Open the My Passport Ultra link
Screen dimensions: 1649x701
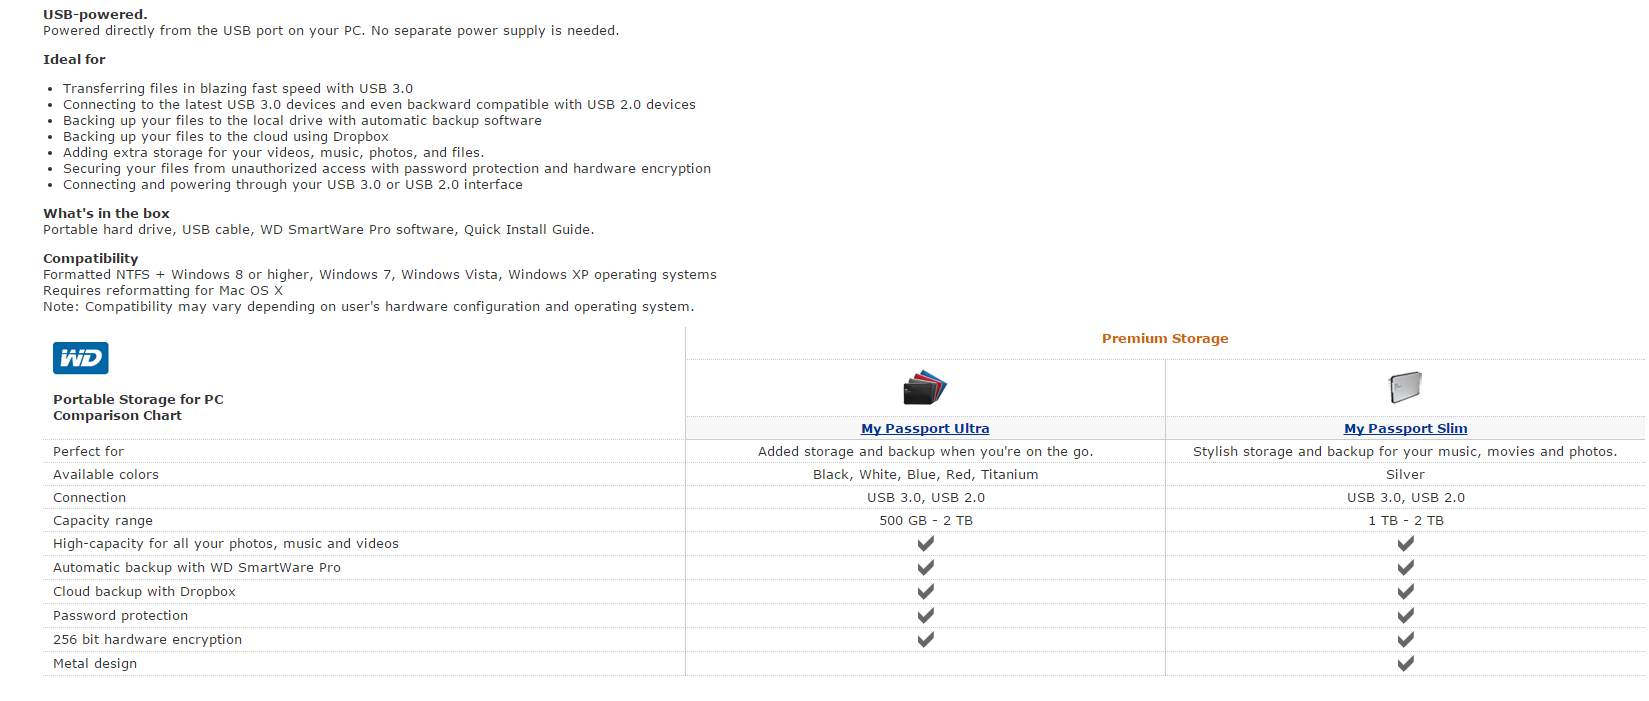coord(925,428)
